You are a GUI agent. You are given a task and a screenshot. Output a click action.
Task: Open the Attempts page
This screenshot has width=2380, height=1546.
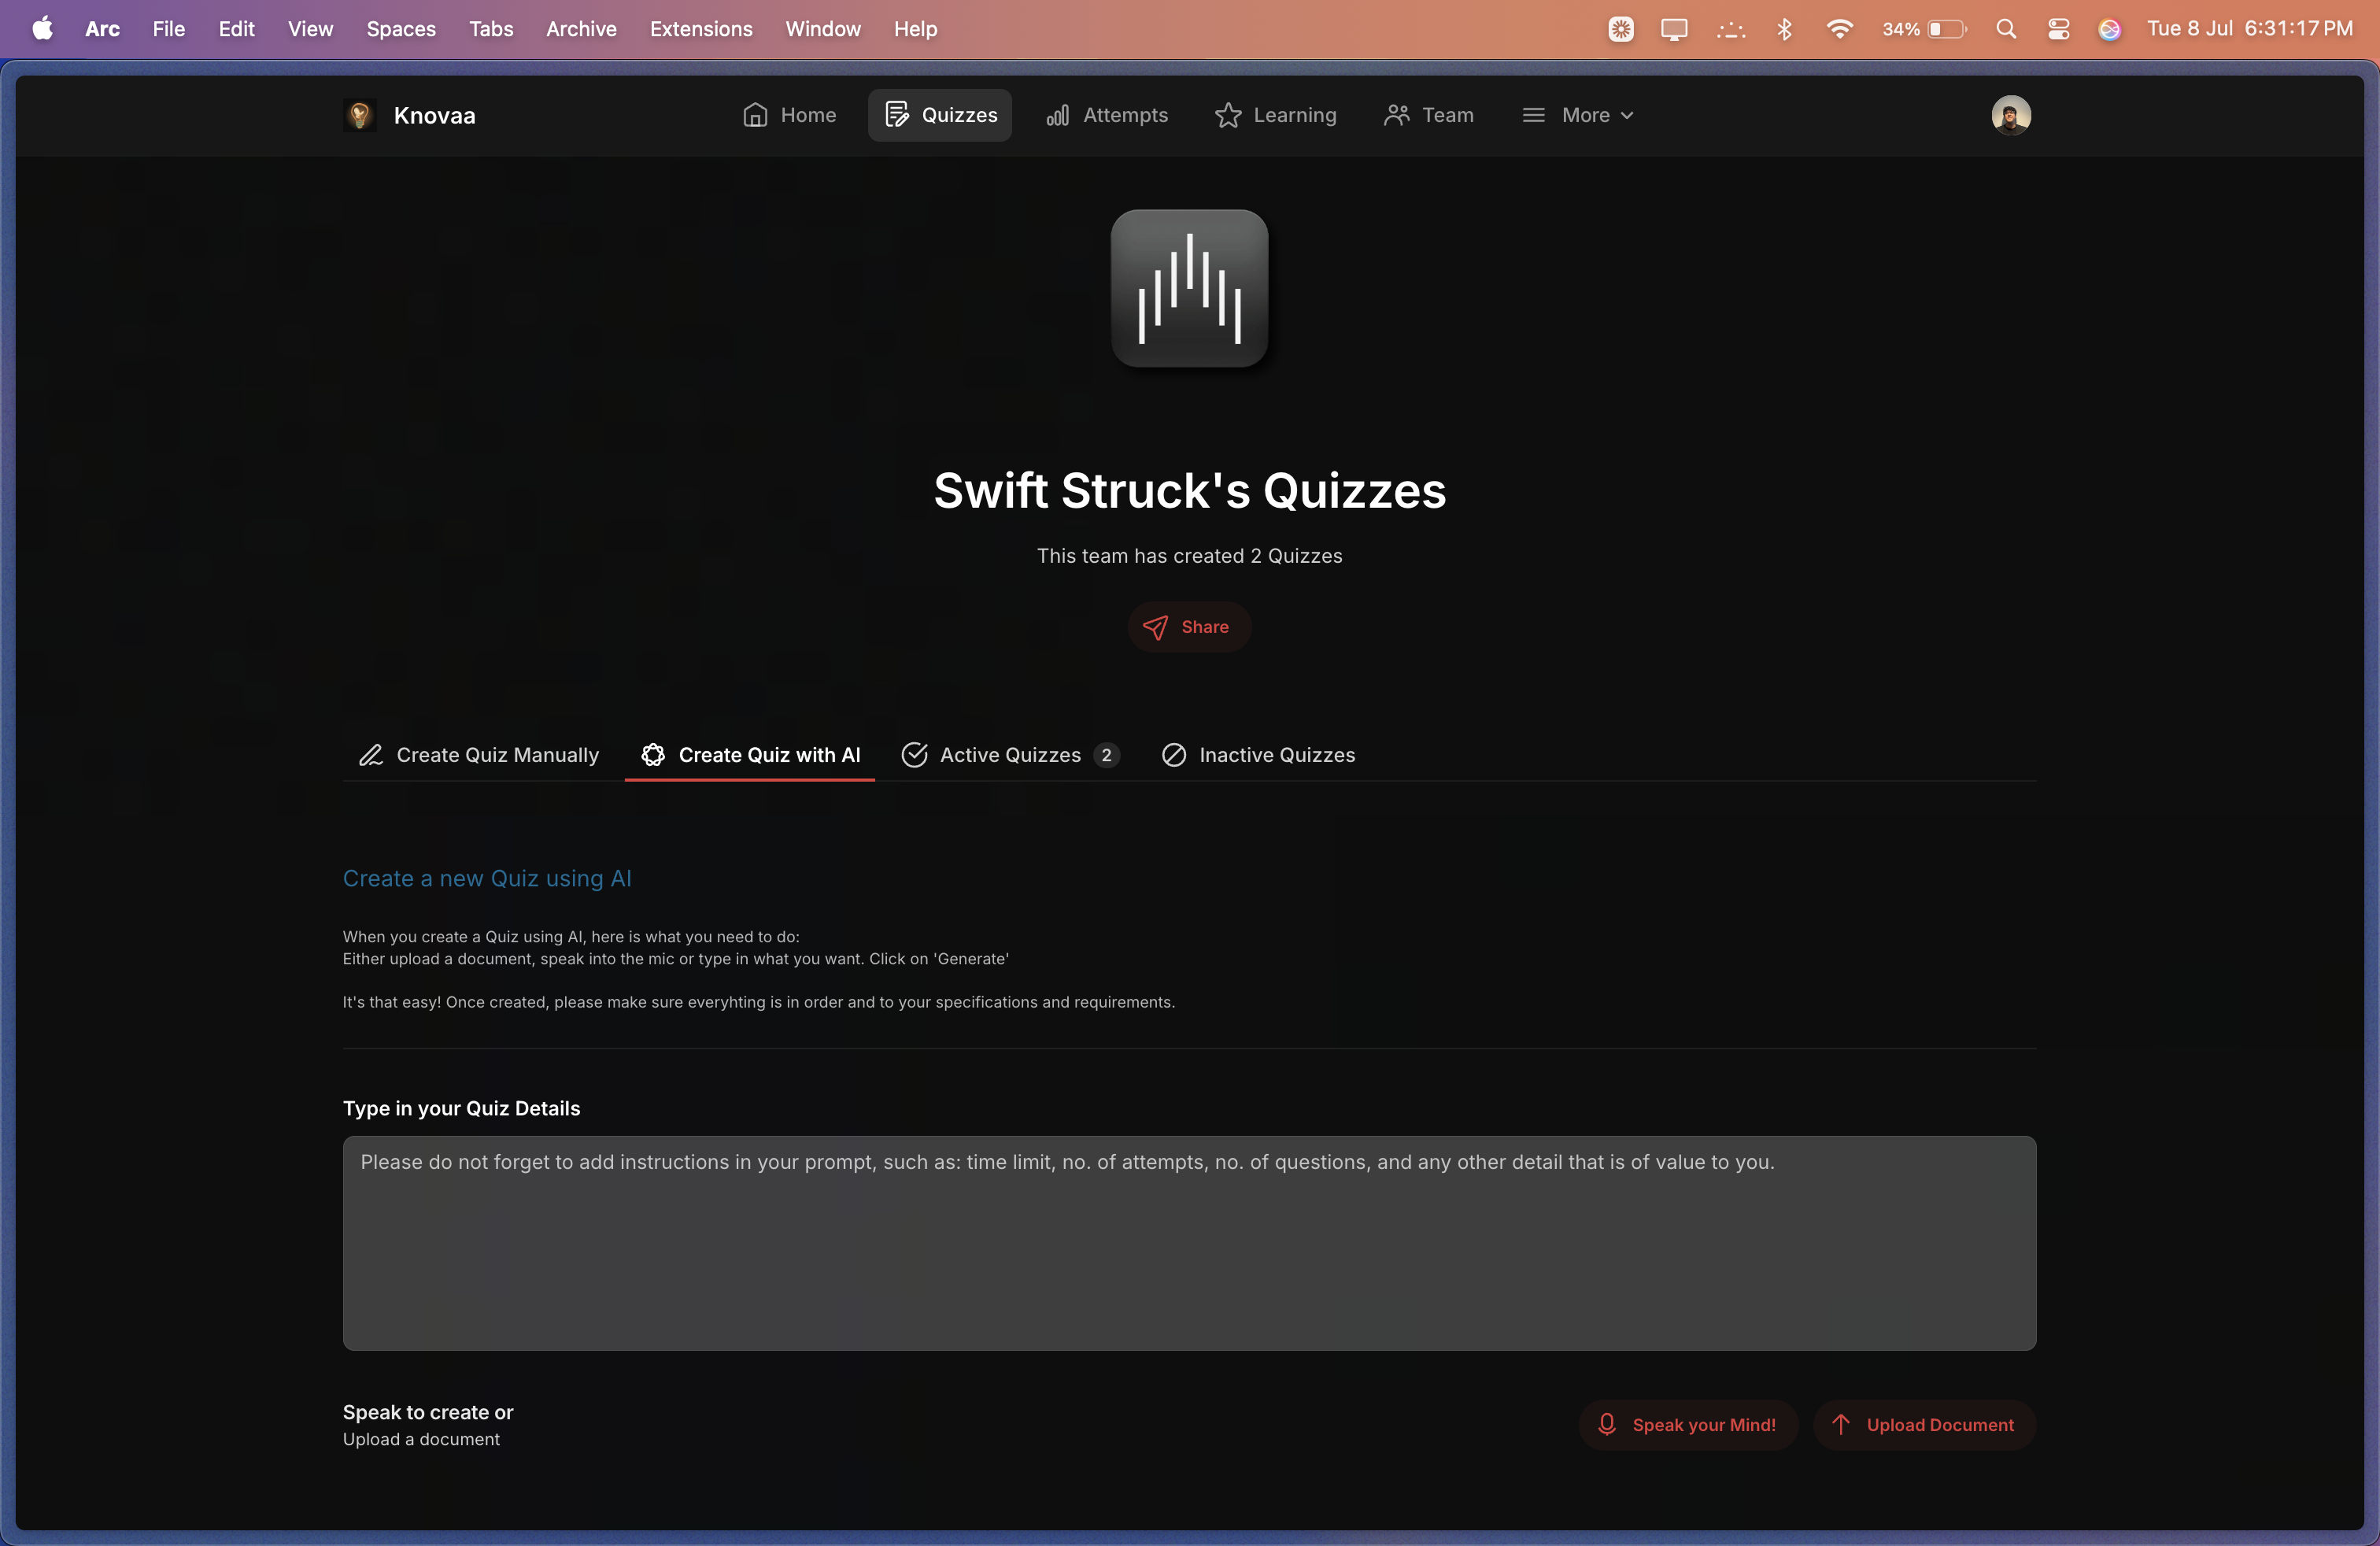coord(1106,115)
